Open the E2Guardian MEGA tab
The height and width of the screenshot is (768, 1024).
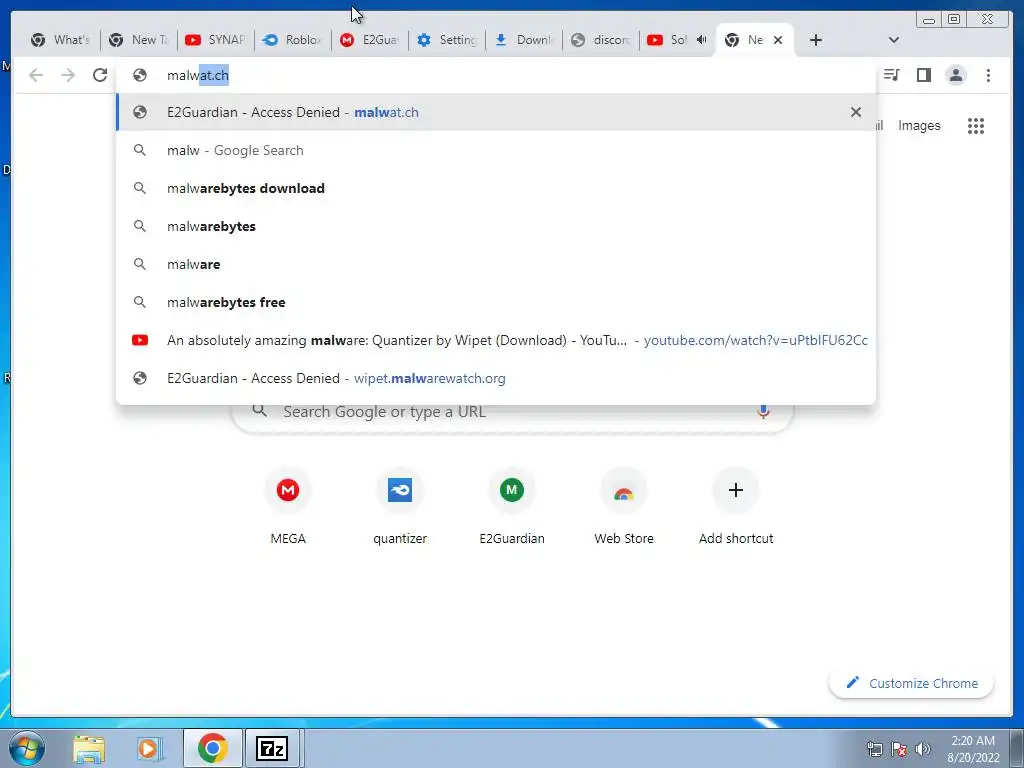370,40
